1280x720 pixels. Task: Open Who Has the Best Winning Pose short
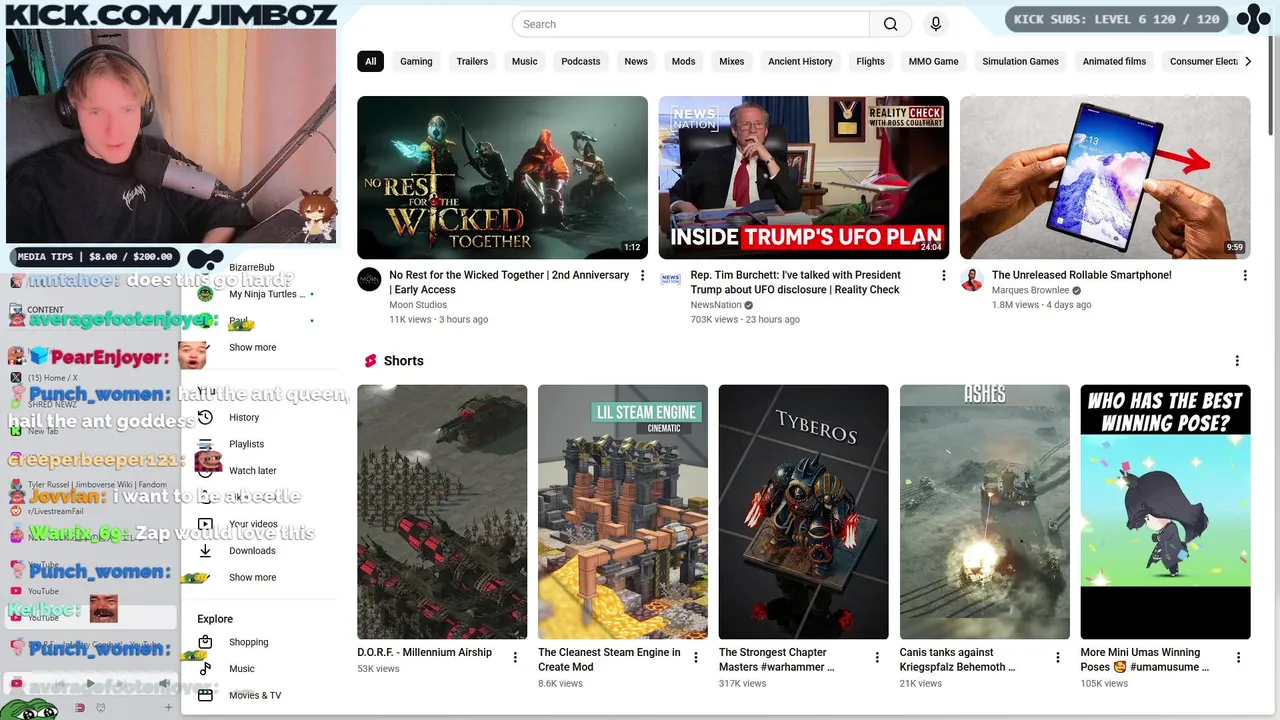[x=1165, y=512]
